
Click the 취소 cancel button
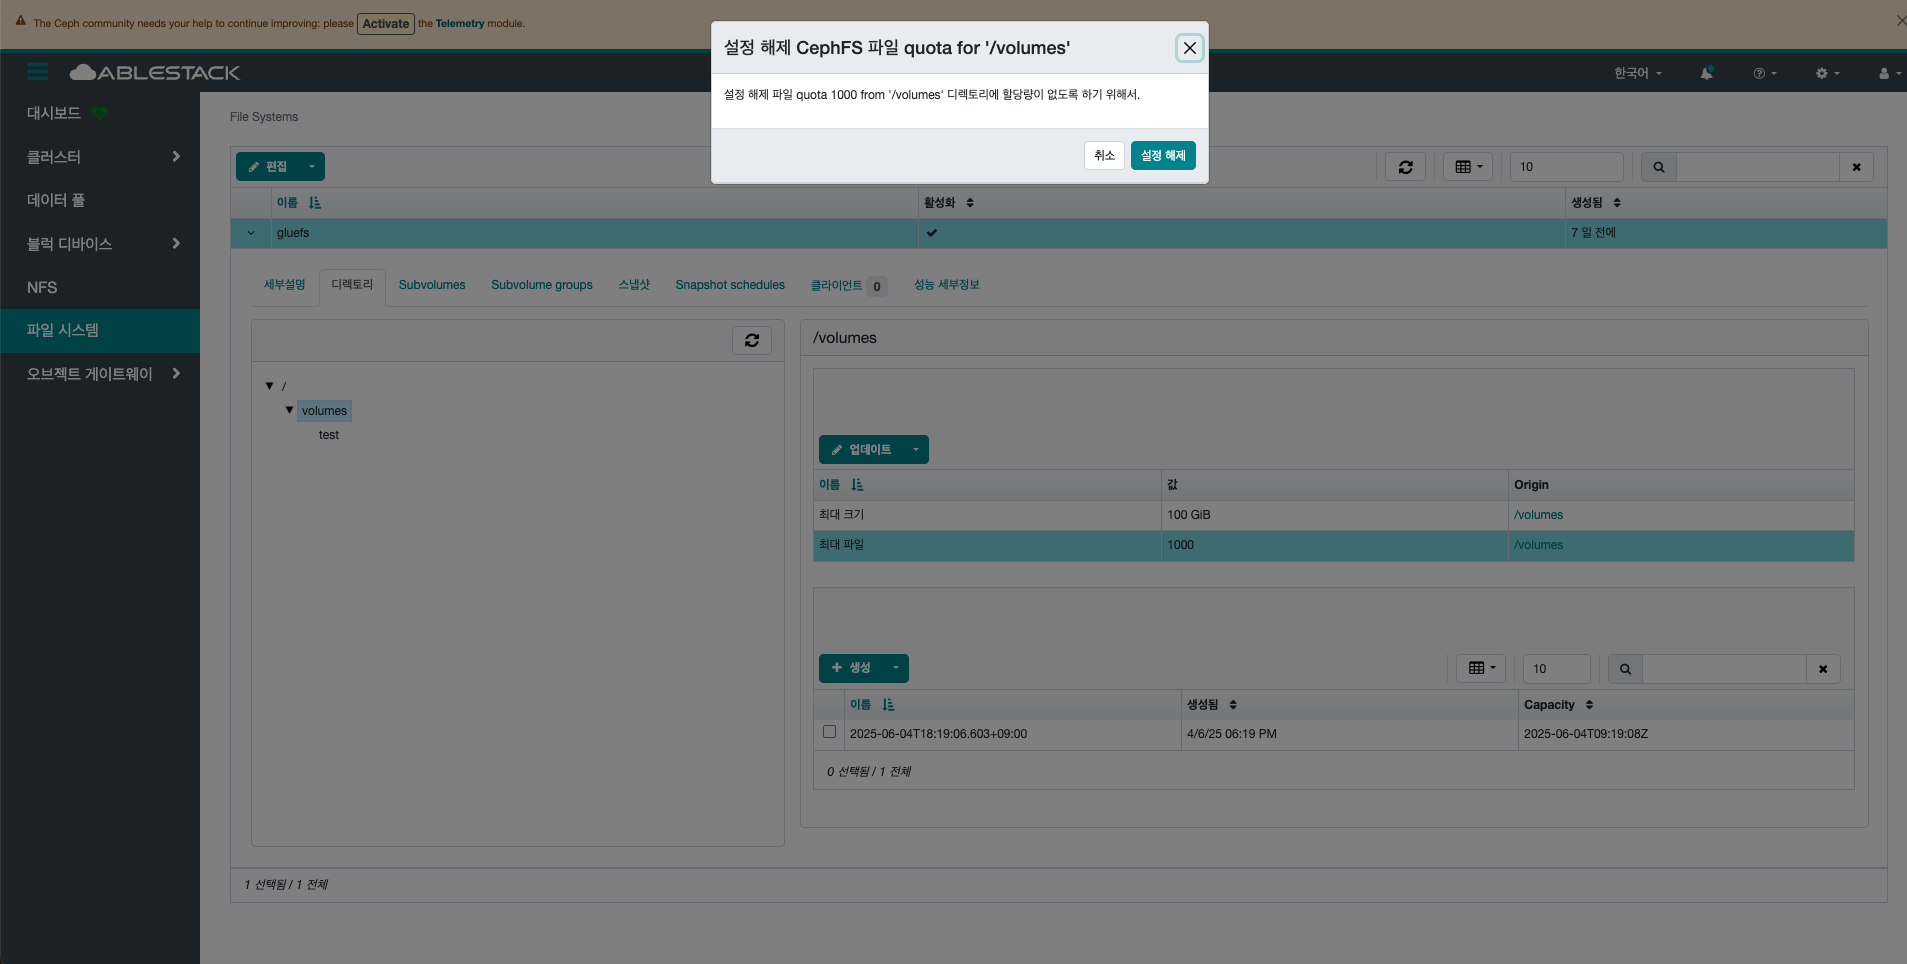tap(1104, 156)
